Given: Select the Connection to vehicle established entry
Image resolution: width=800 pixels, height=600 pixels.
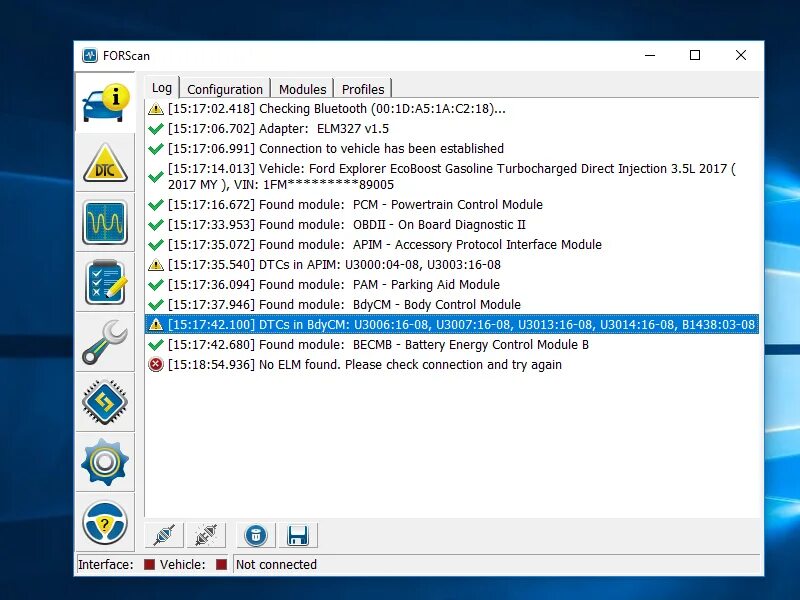Looking at the screenshot, I should click(x=452, y=148).
